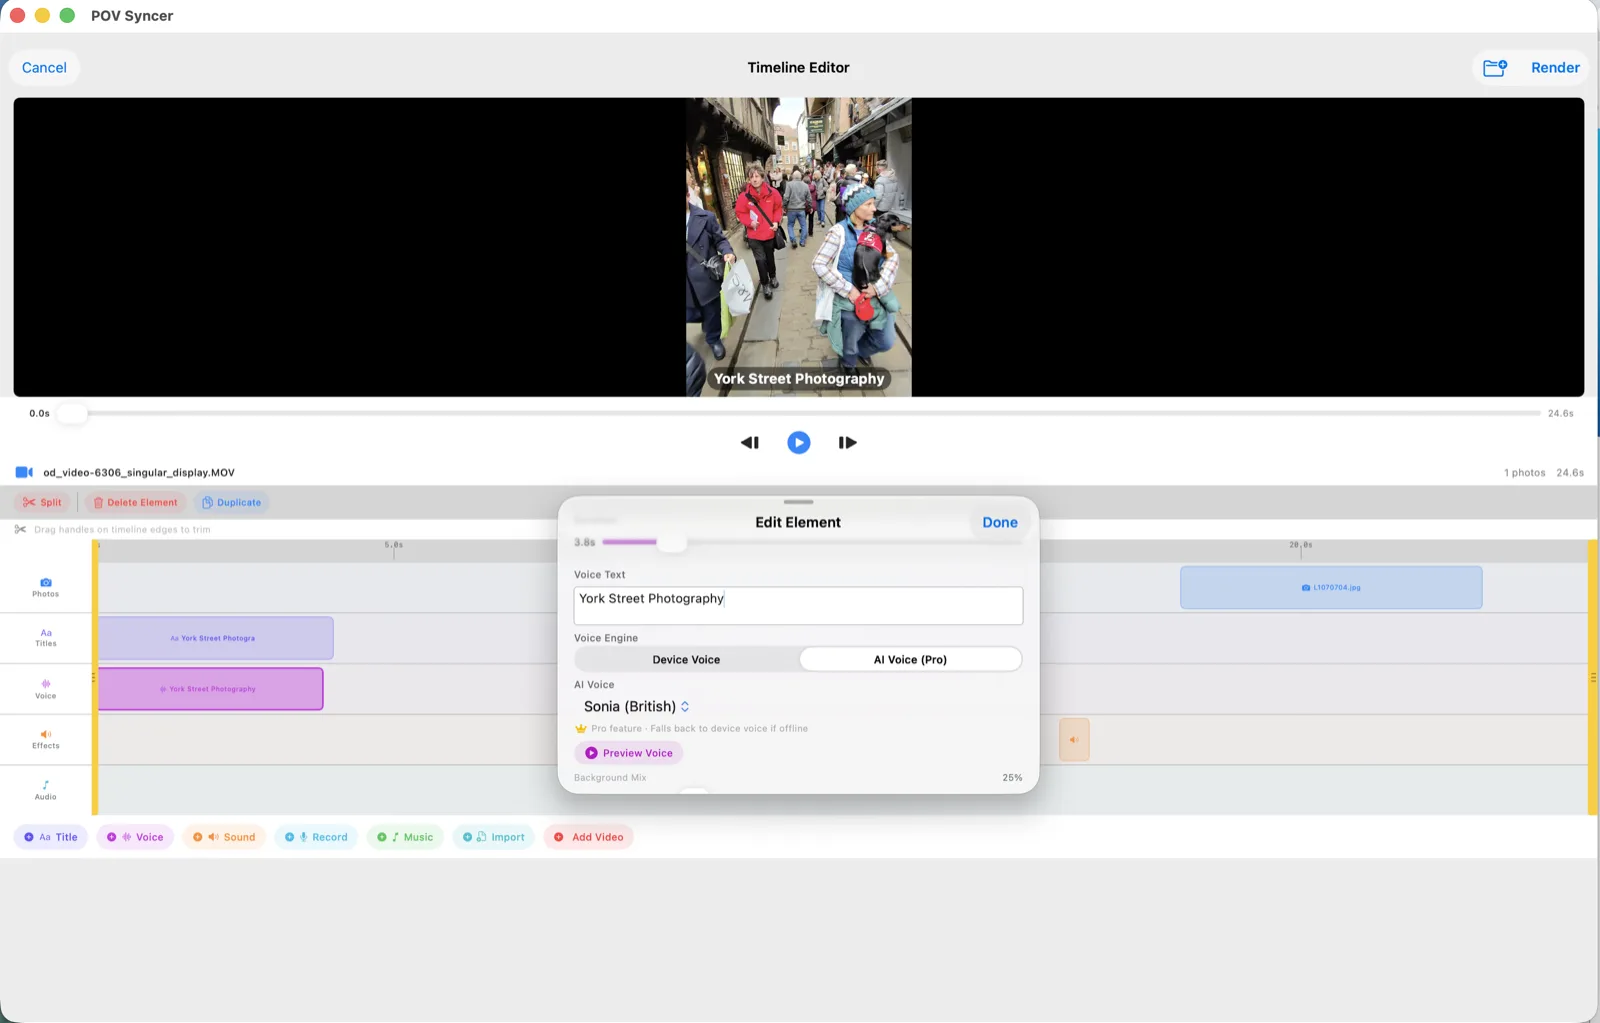
Task: Select the Effects track speaker icon
Action: (x=46, y=734)
